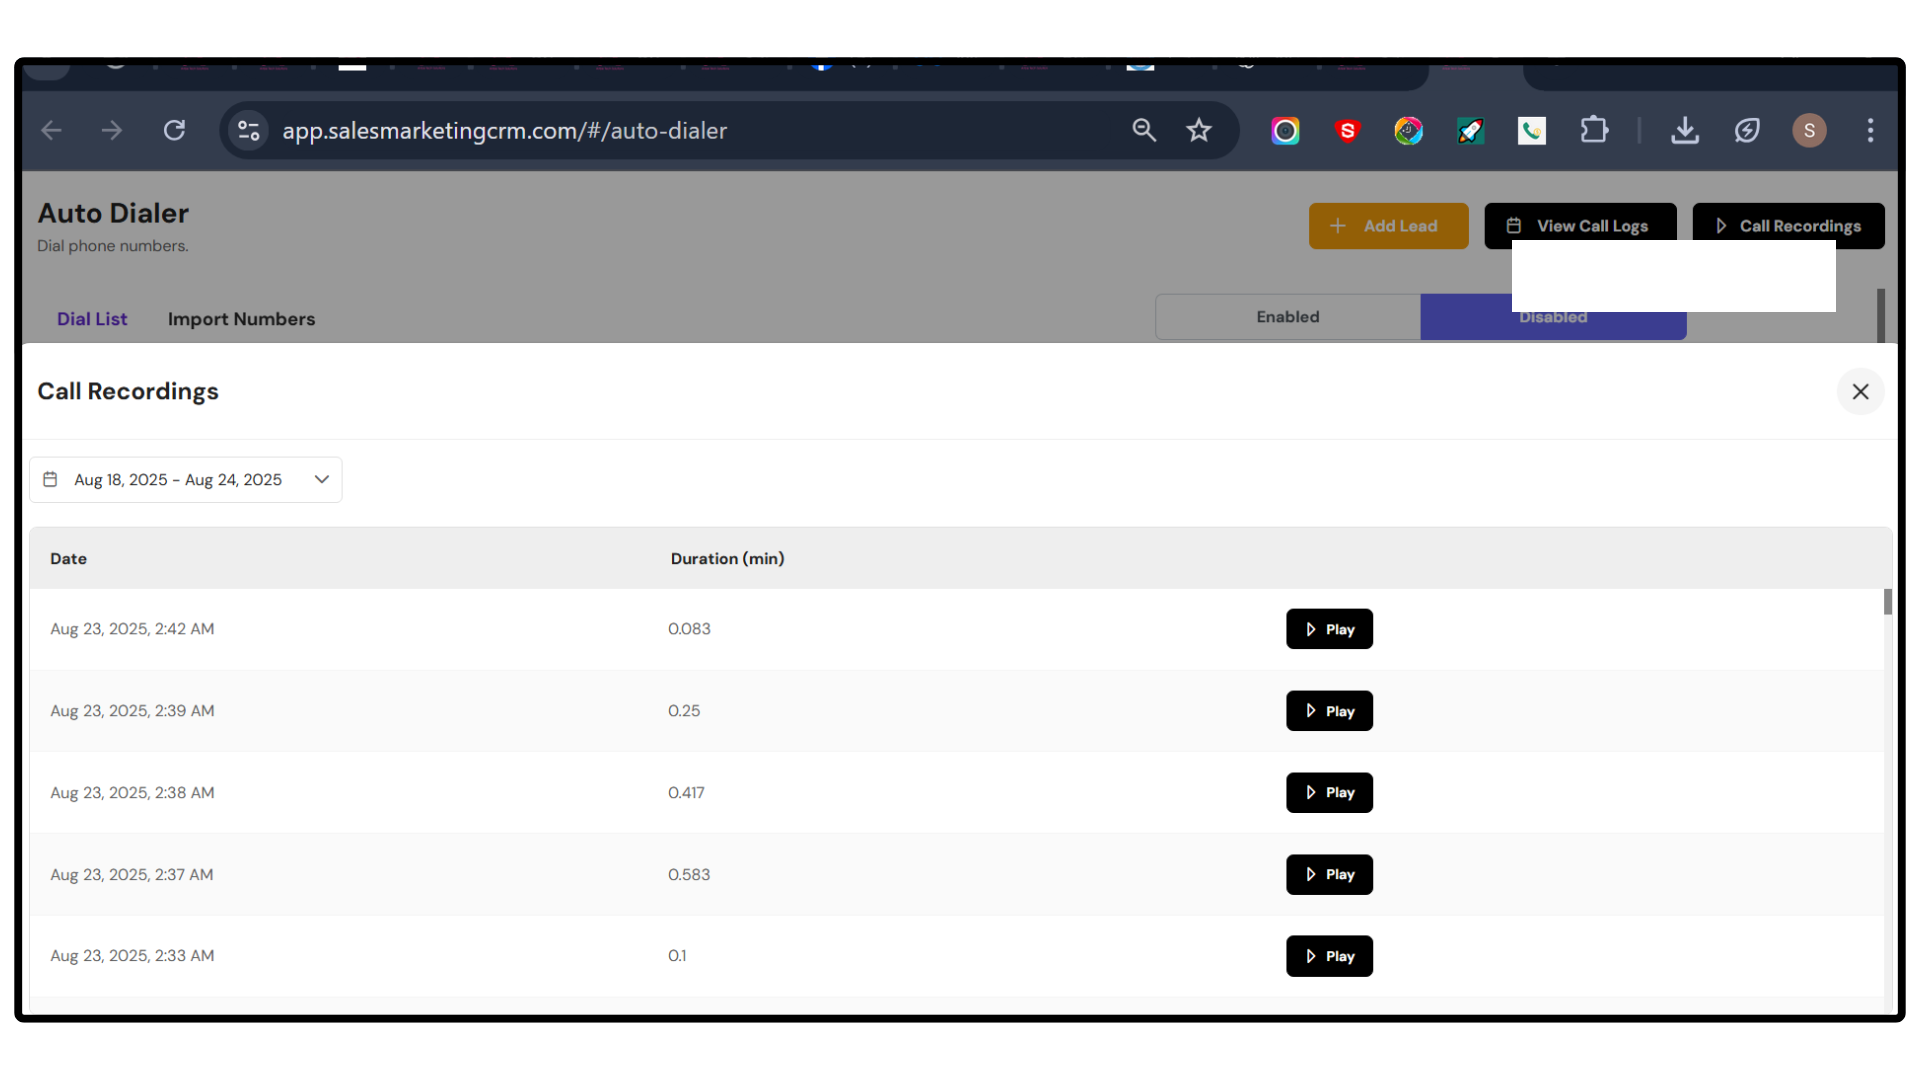Click the browser back arrow
The width and height of the screenshot is (1920, 1080).
pos(51,130)
